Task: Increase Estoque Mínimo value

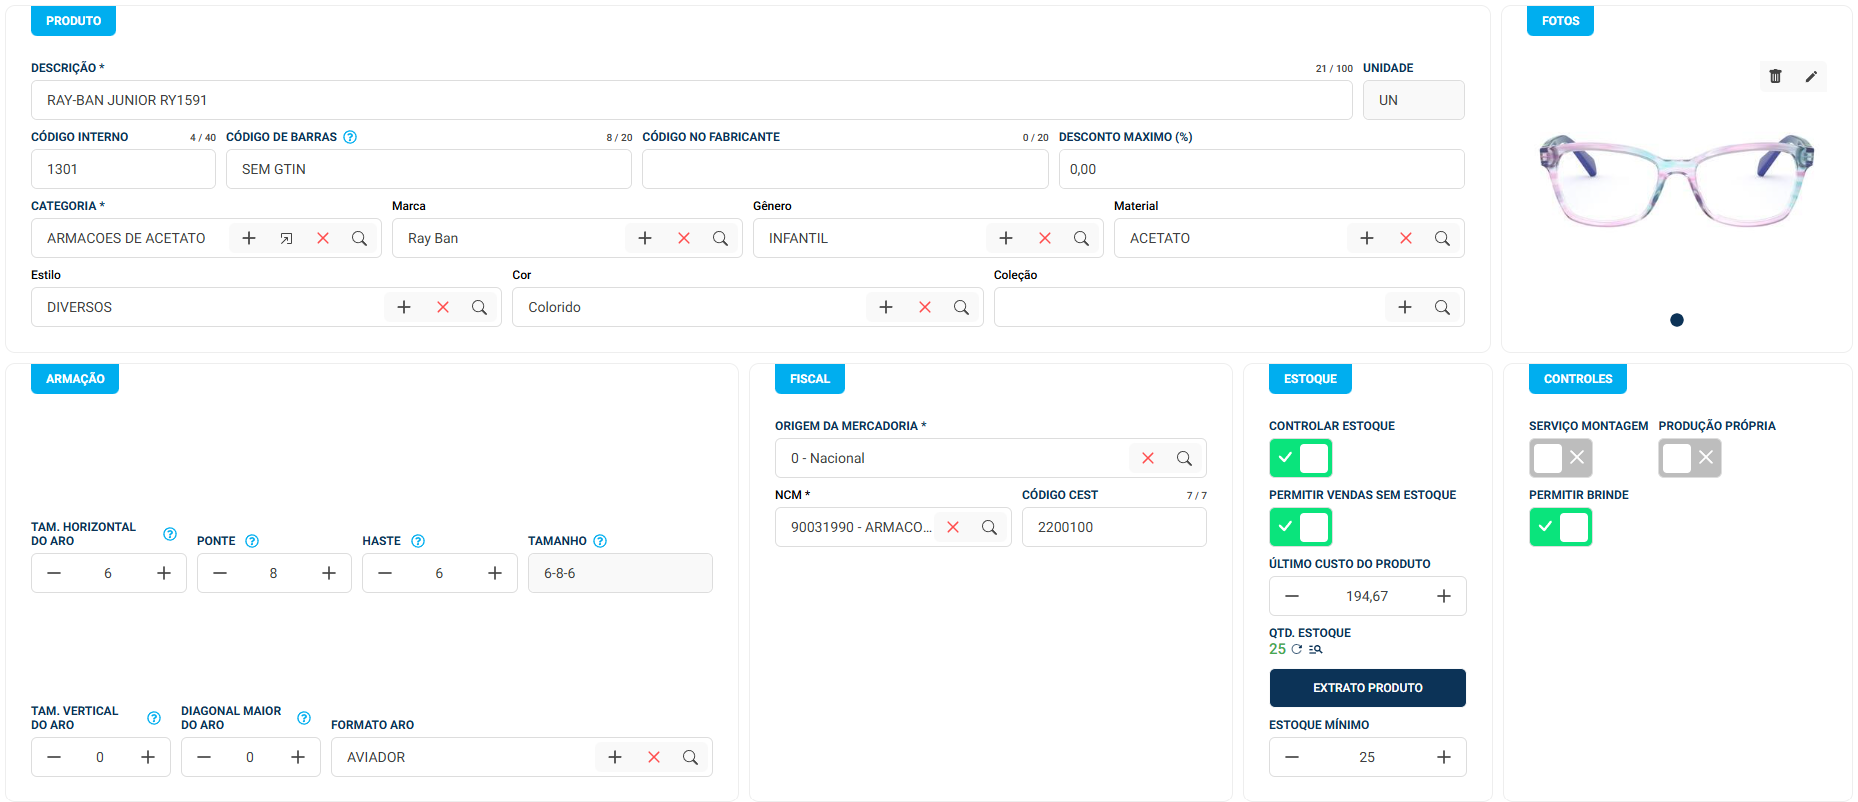Action: coord(1444,757)
